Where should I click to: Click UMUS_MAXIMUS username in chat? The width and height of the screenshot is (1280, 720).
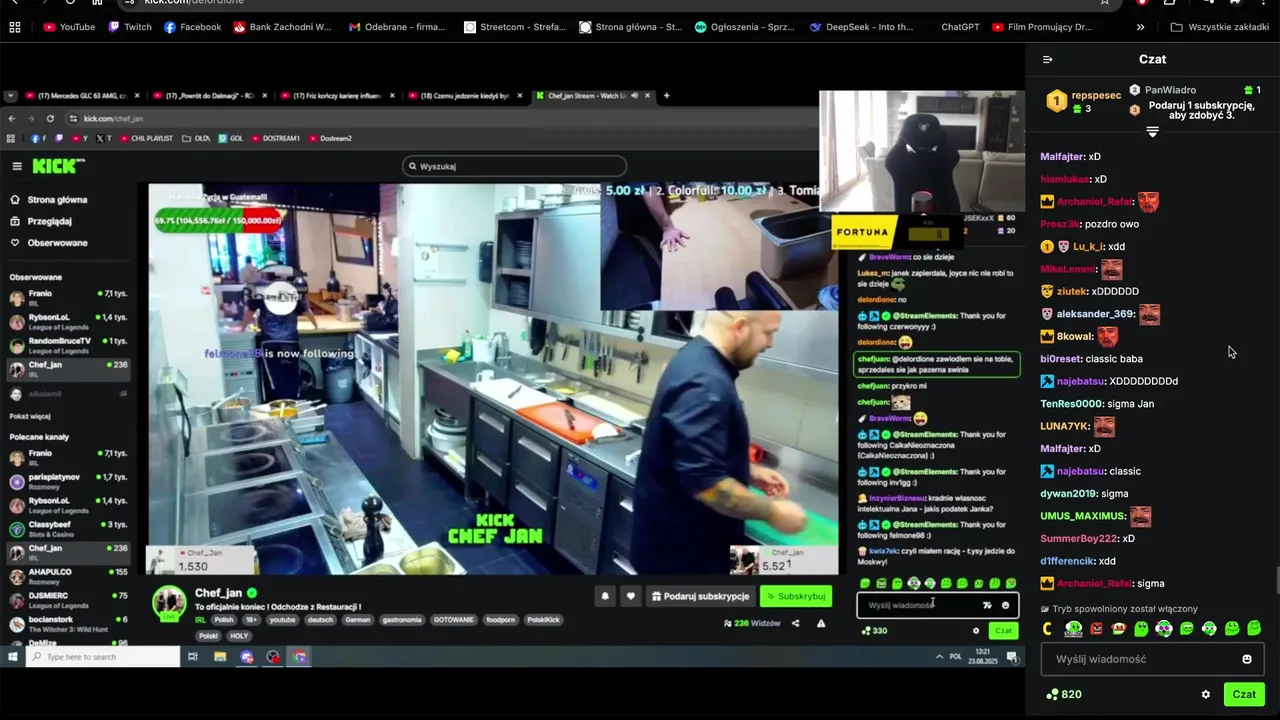click(1082, 516)
